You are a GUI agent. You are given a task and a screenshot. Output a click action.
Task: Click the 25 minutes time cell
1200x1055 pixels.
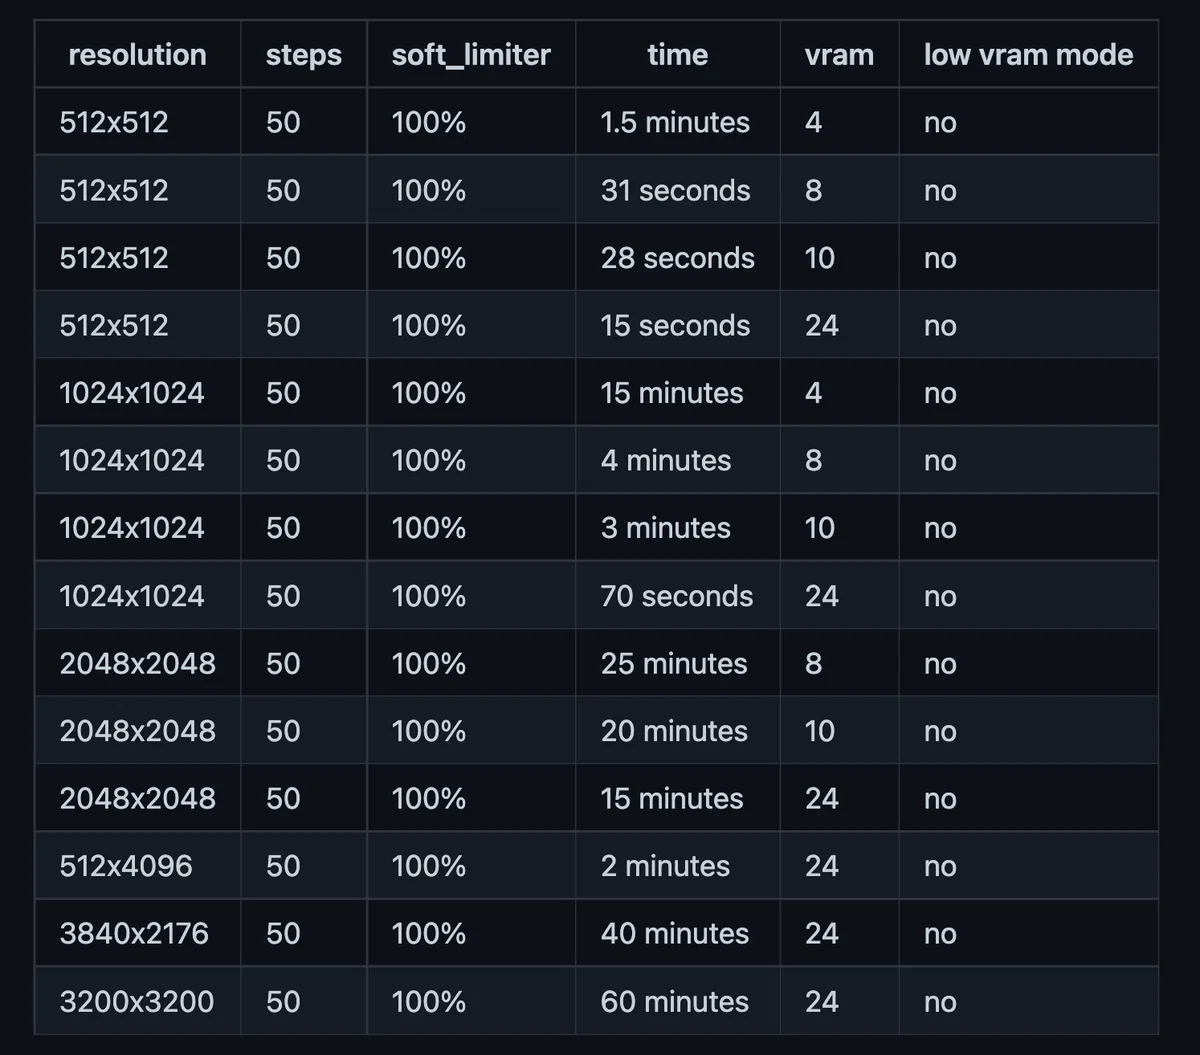677,664
